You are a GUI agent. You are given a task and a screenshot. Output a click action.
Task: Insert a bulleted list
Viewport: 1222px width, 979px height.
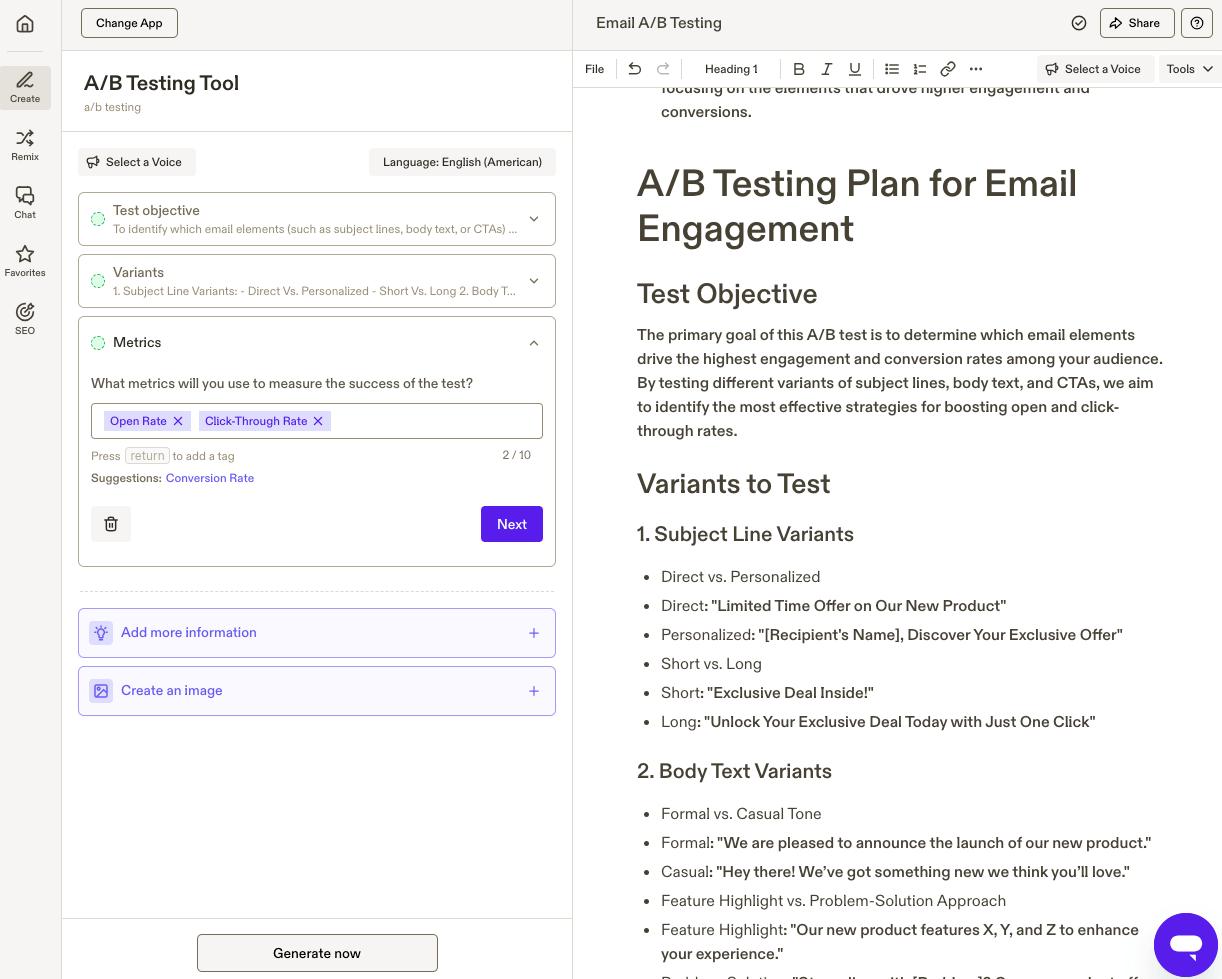click(x=892, y=69)
